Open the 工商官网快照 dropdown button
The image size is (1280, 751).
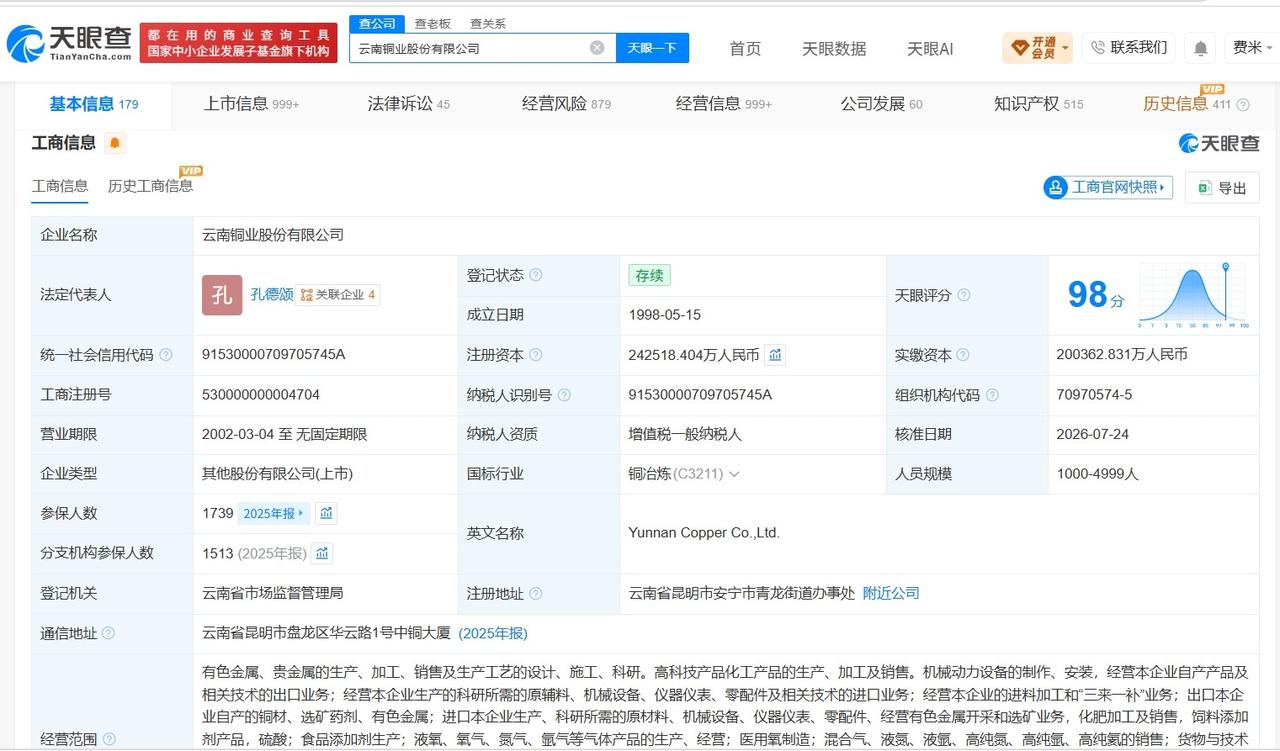pos(1107,187)
